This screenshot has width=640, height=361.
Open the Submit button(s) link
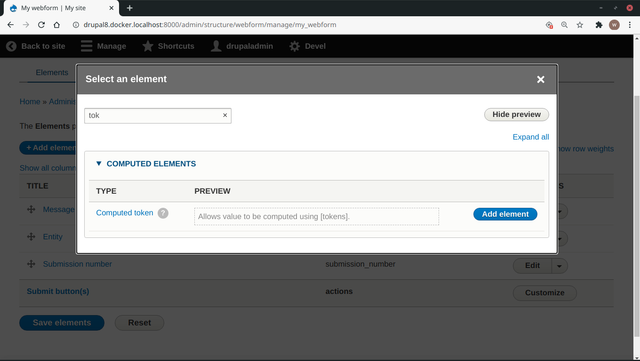58,292
